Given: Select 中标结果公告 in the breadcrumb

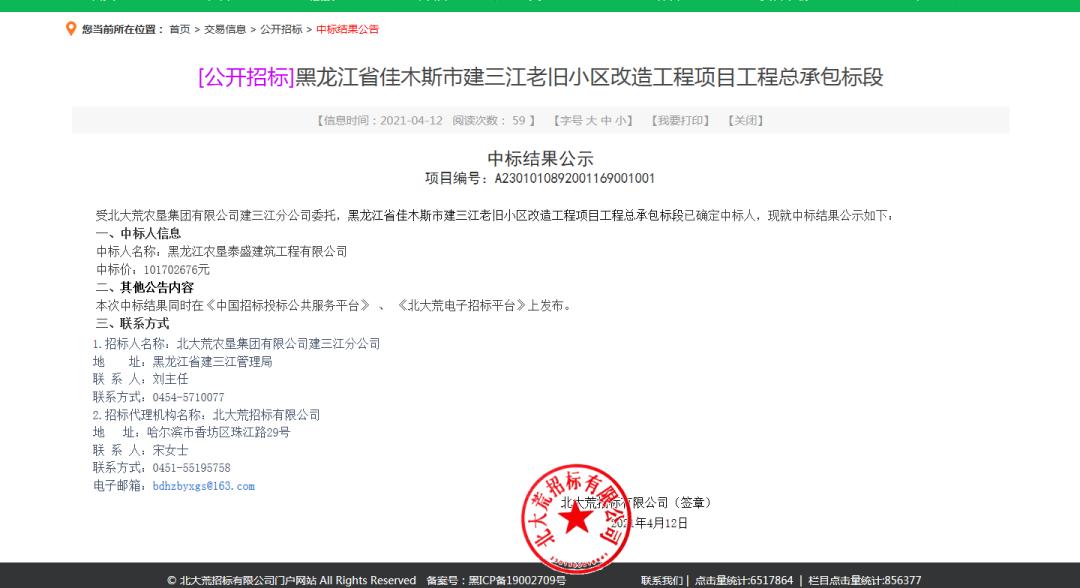Looking at the screenshot, I should (347, 30).
